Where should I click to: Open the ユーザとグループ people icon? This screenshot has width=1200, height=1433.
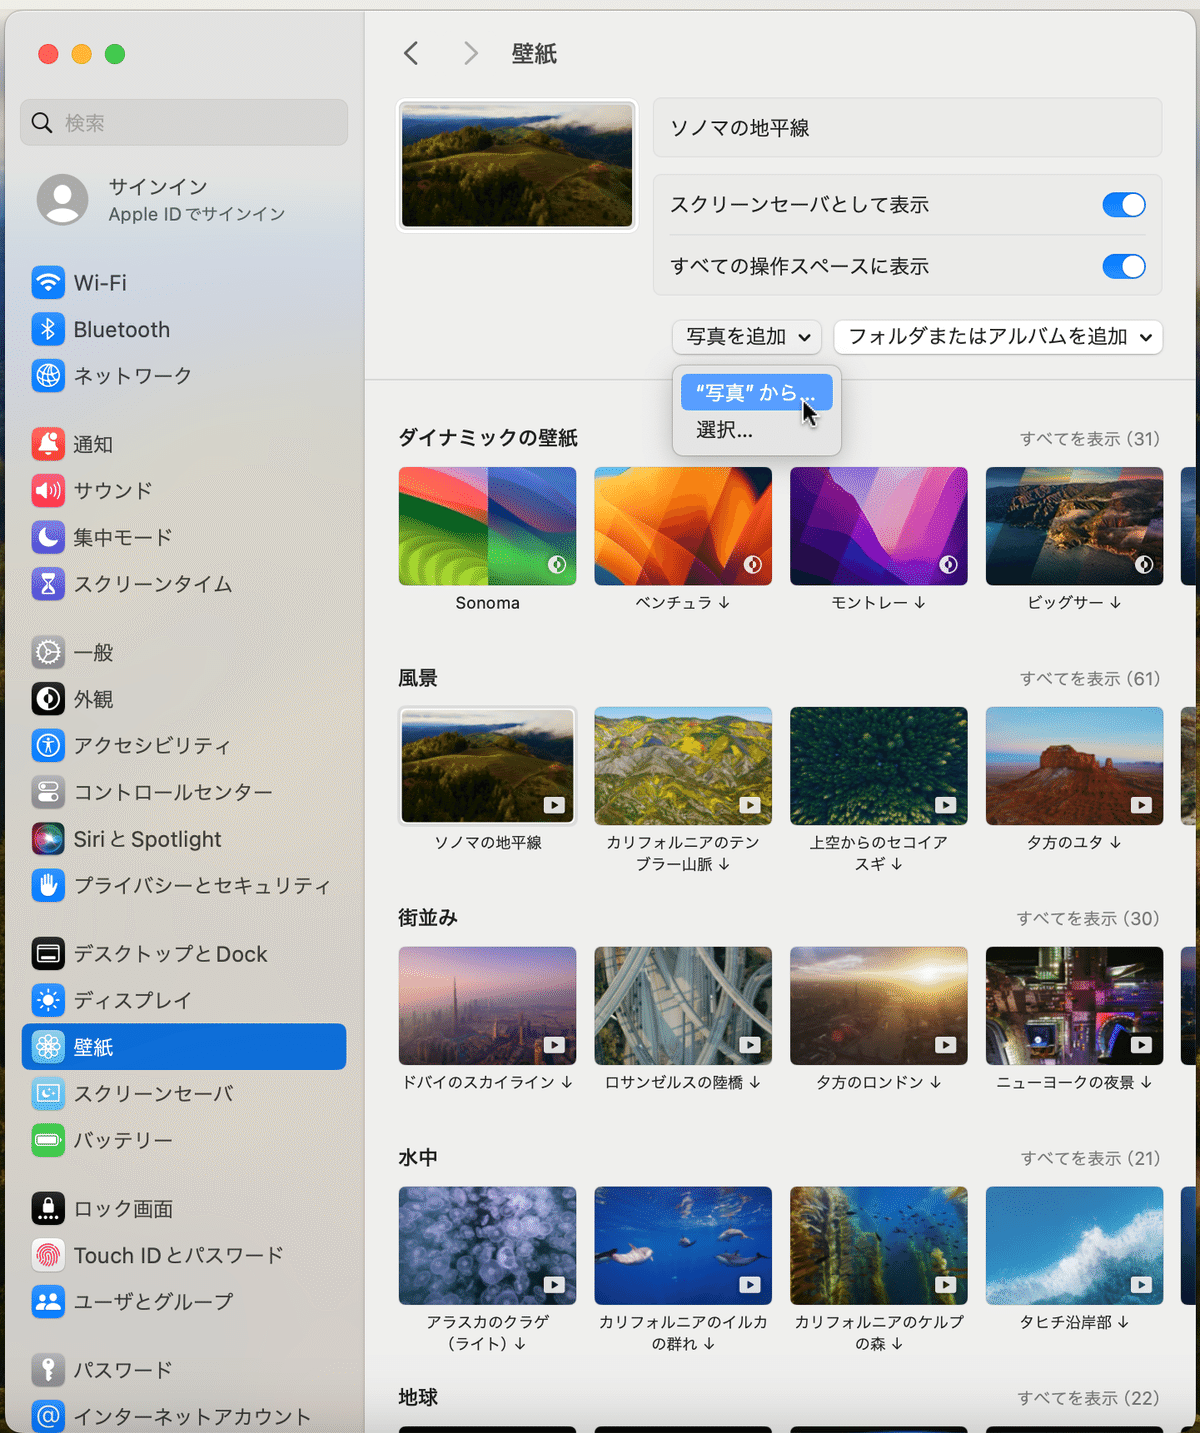tap(48, 1301)
